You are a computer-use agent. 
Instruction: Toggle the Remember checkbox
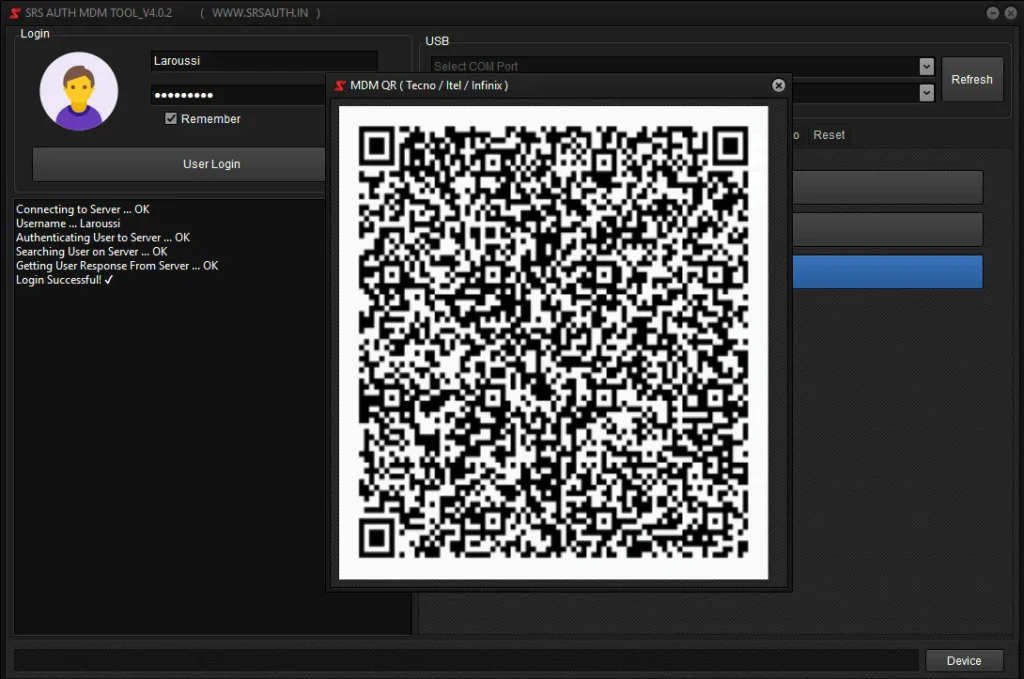[171, 119]
